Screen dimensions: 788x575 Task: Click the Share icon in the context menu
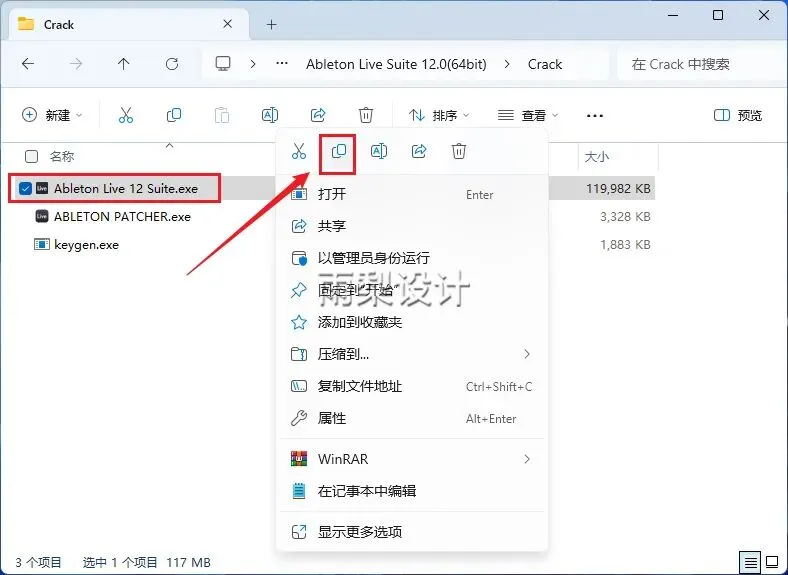tap(419, 151)
